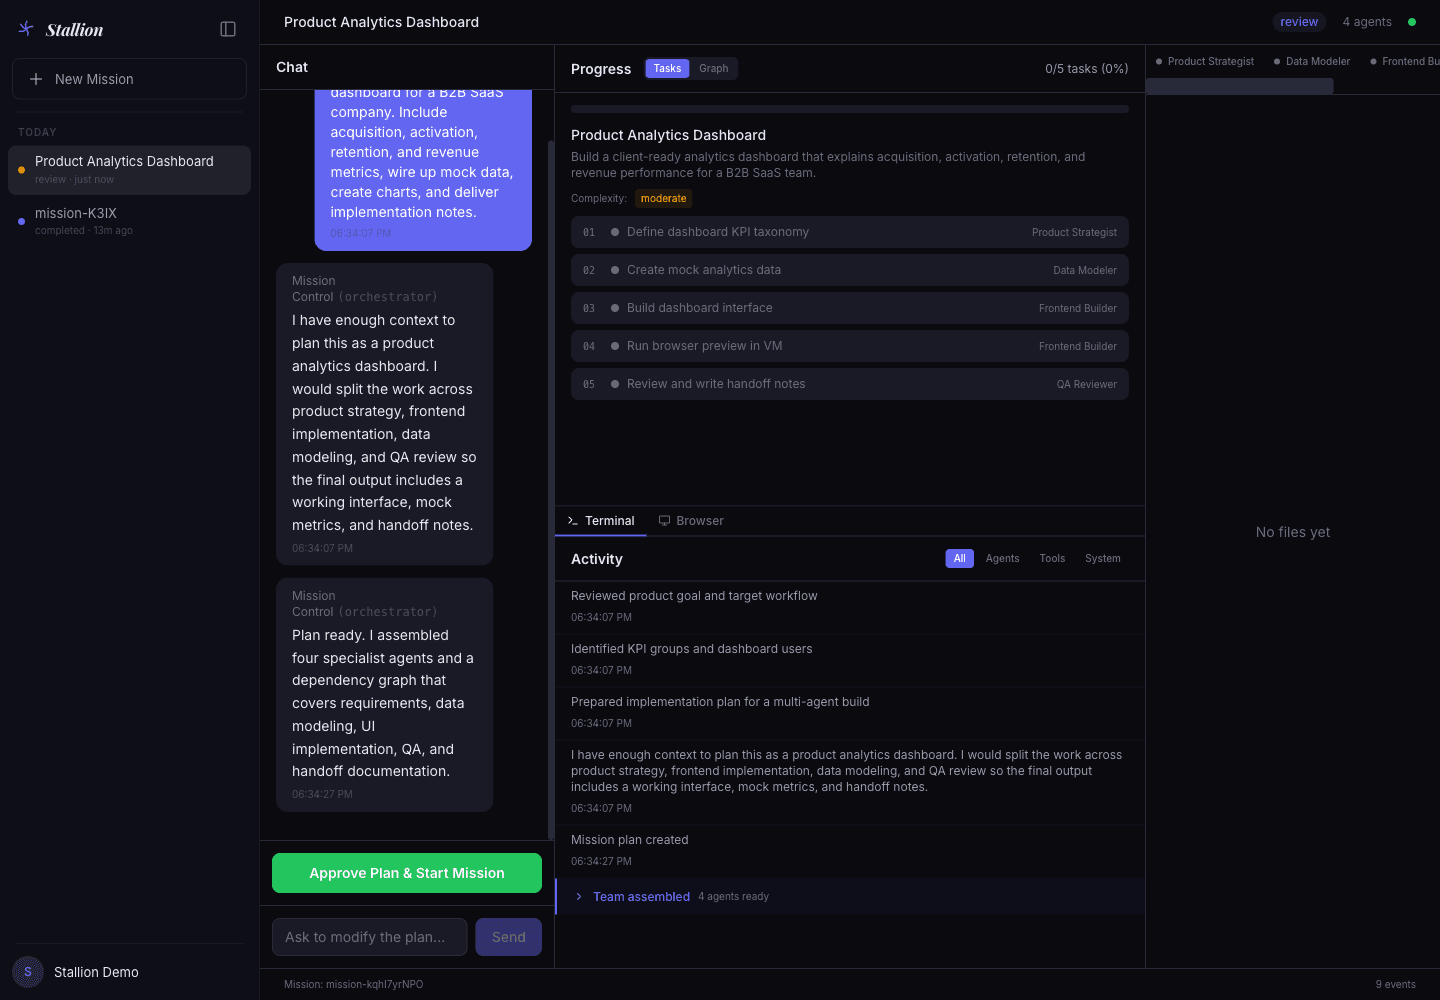Click the 4 agents label in header
This screenshot has width=1440, height=1000.
[x=1367, y=22]
